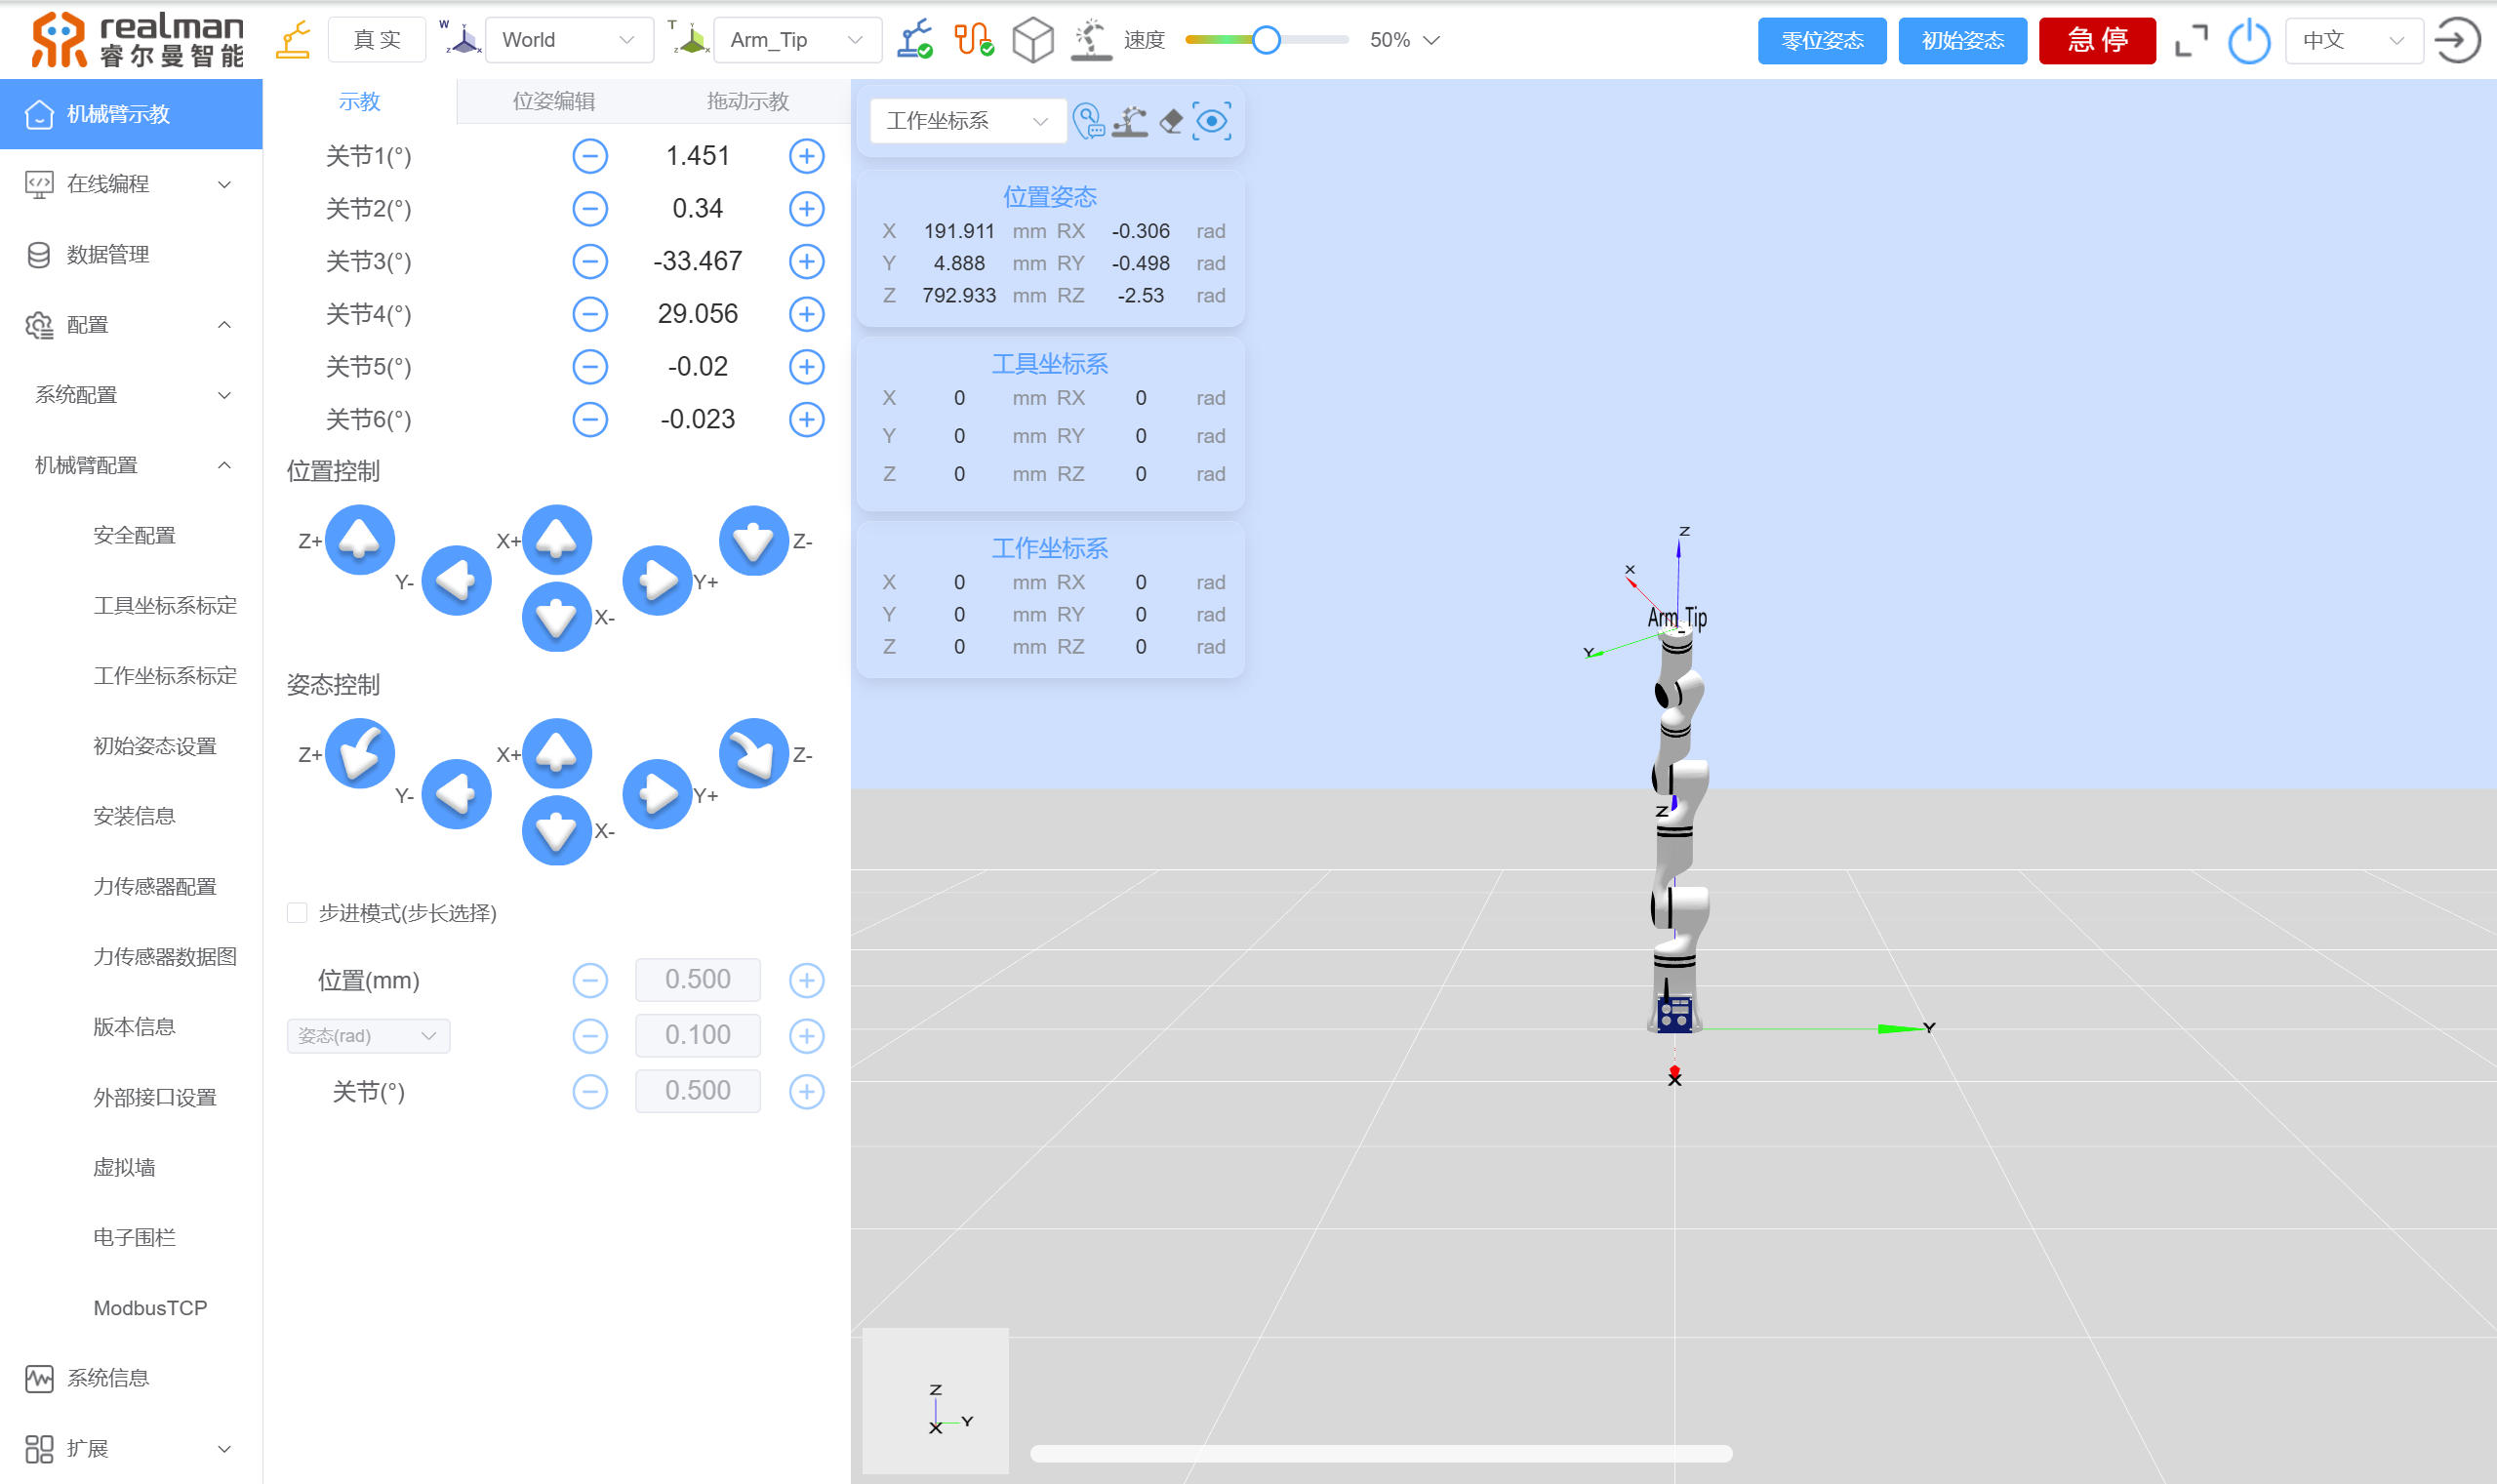The image size is (2497, 1484).
Task: Toggle the eye visibility icon in the viewer
Action: [x=1211, y=121]
